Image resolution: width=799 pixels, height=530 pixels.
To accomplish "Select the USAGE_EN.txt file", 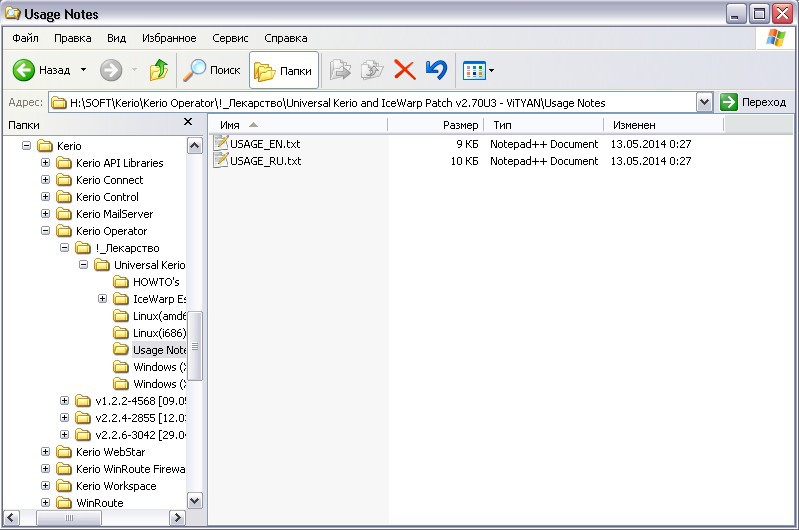I will (x=265, y=144).
